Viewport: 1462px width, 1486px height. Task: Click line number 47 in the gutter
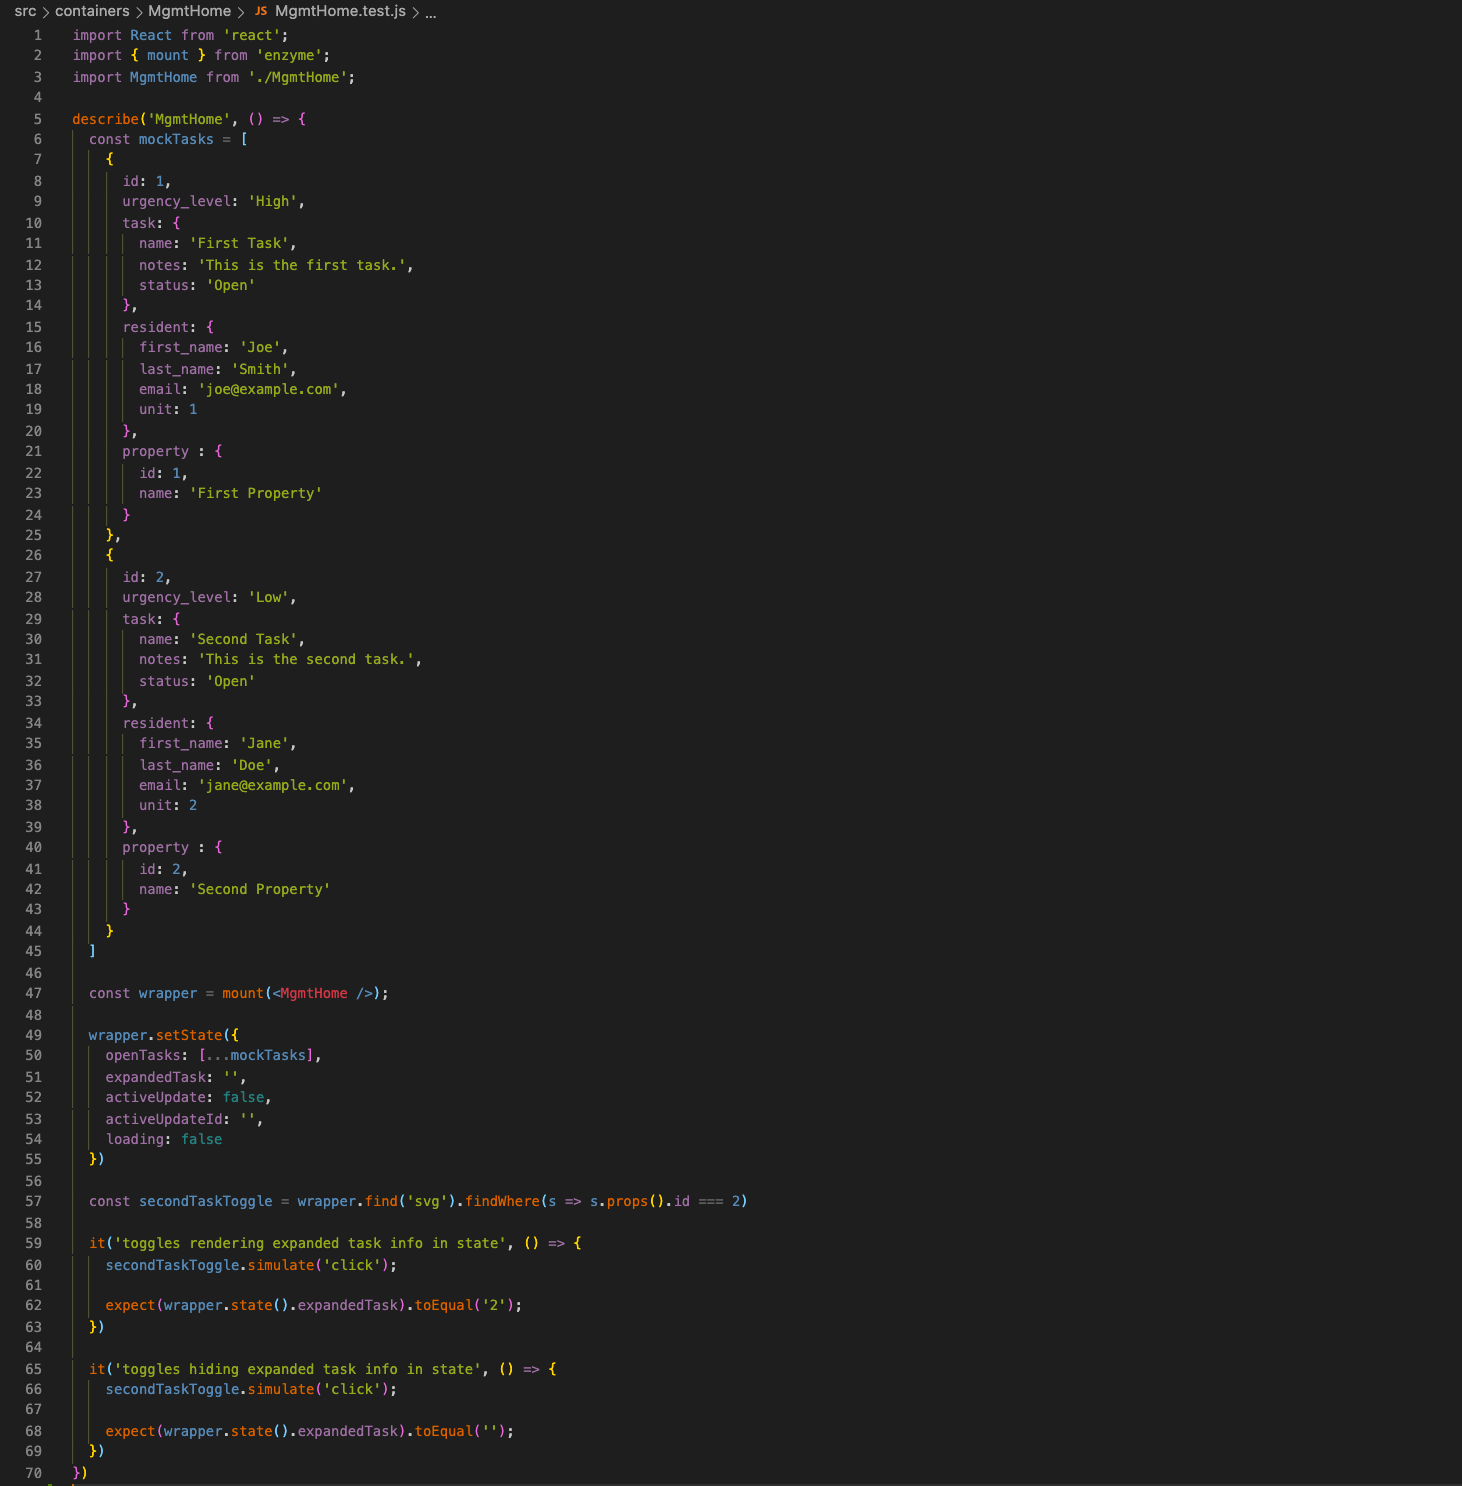[x=33, y=993]
